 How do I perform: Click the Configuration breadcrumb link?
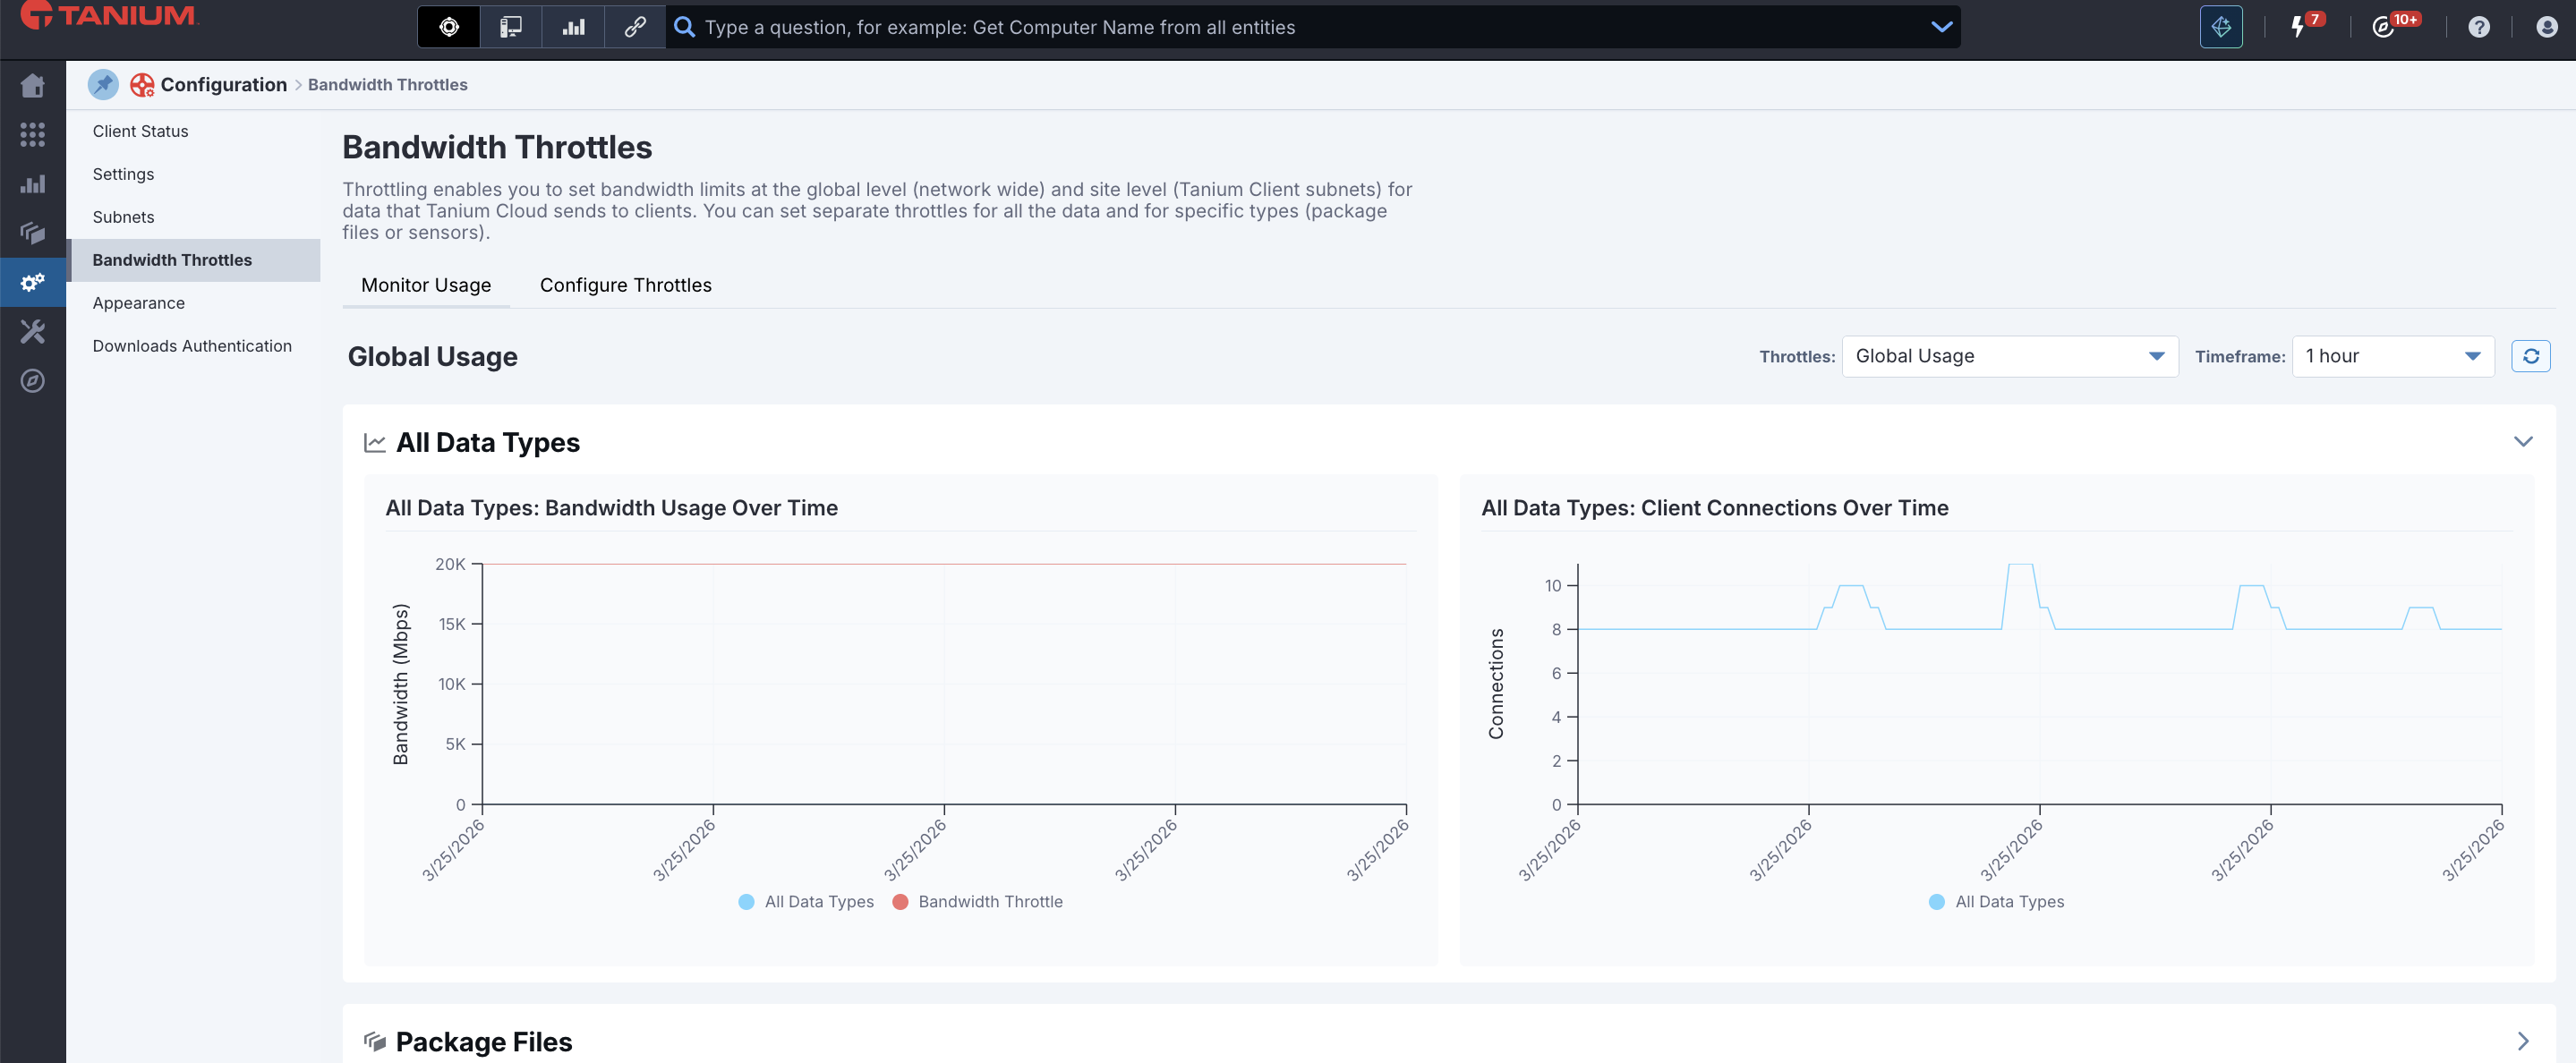point(223,85)
